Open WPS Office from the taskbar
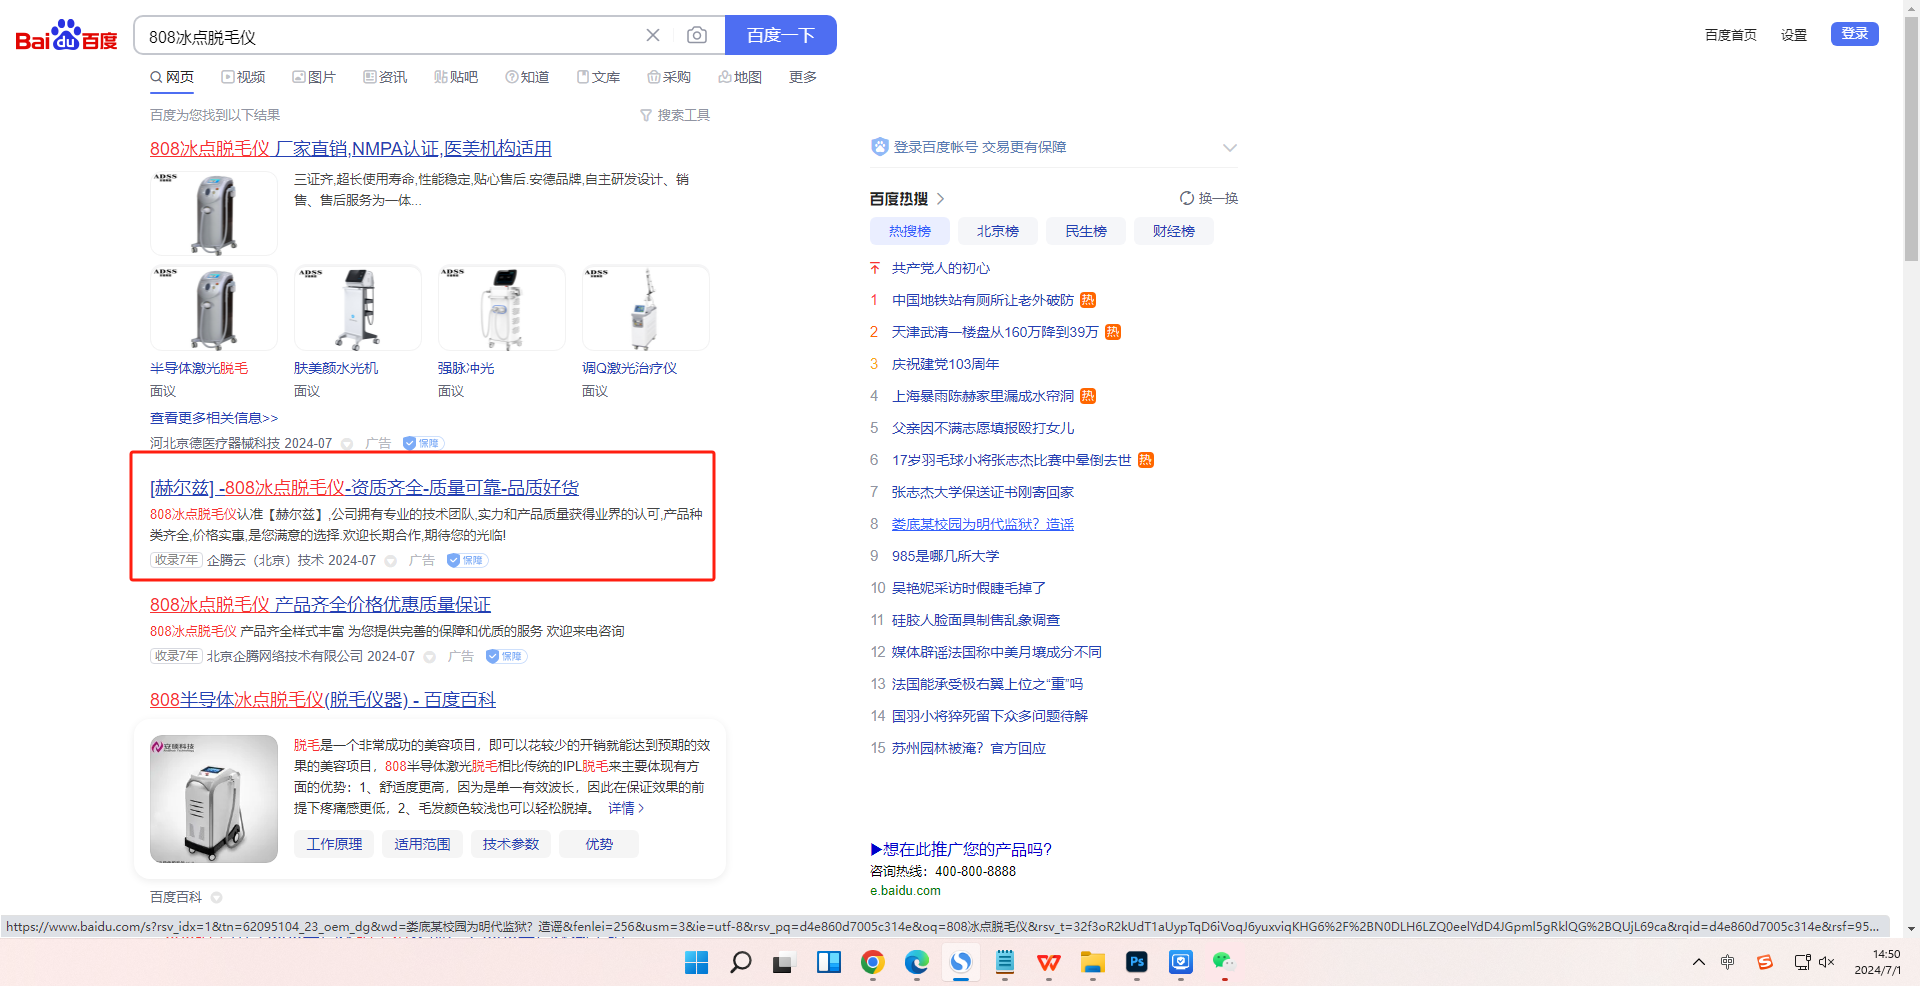 tap(1049, 962)
